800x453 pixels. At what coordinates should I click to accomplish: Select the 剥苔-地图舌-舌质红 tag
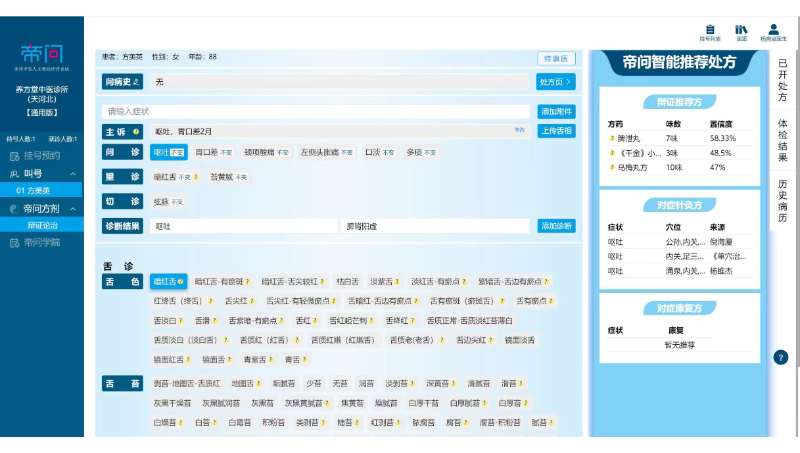pyautogui.click(x=187, y=384)
